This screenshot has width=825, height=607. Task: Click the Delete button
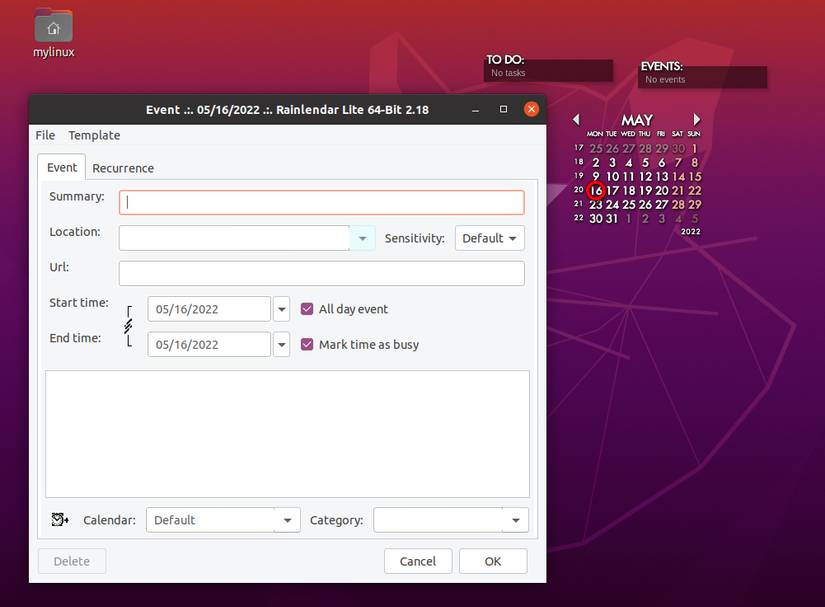[72, 561]
